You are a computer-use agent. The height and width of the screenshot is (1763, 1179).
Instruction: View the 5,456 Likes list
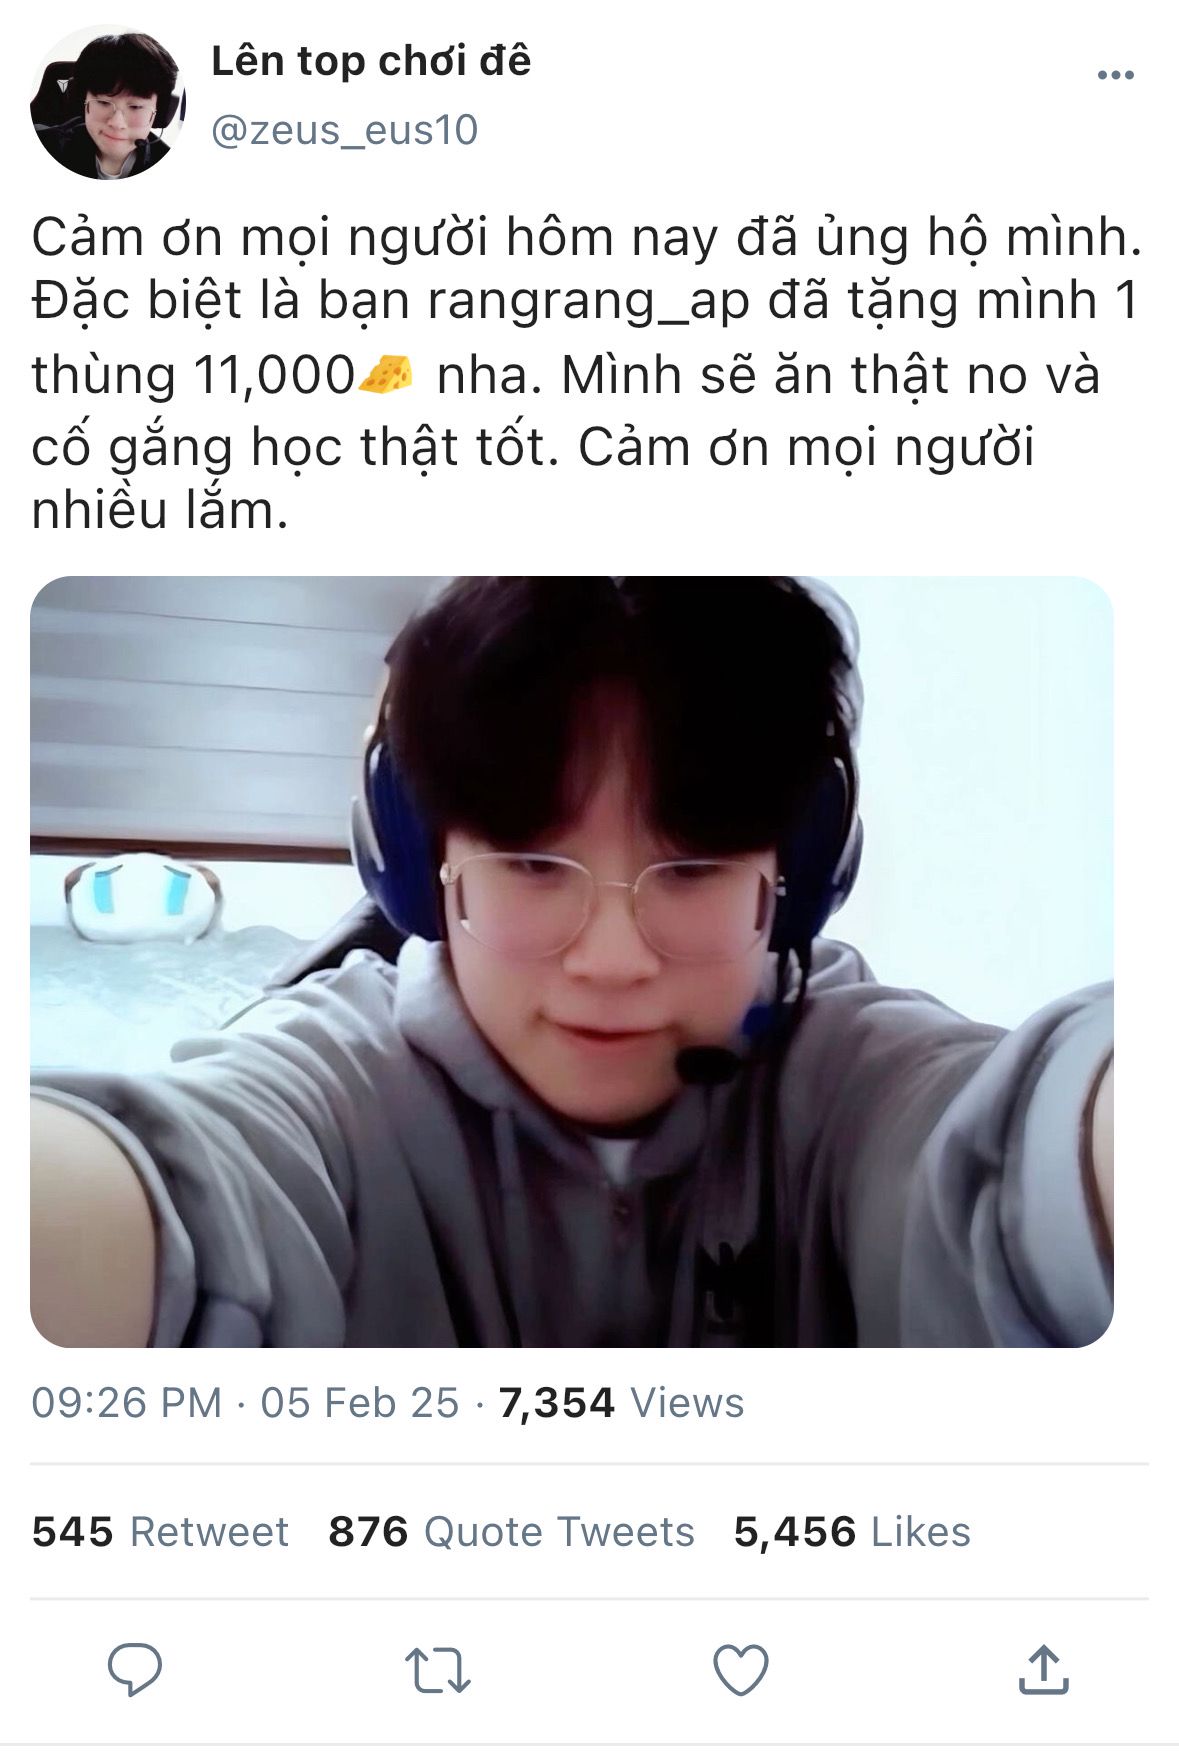(x=852, y=1532)
